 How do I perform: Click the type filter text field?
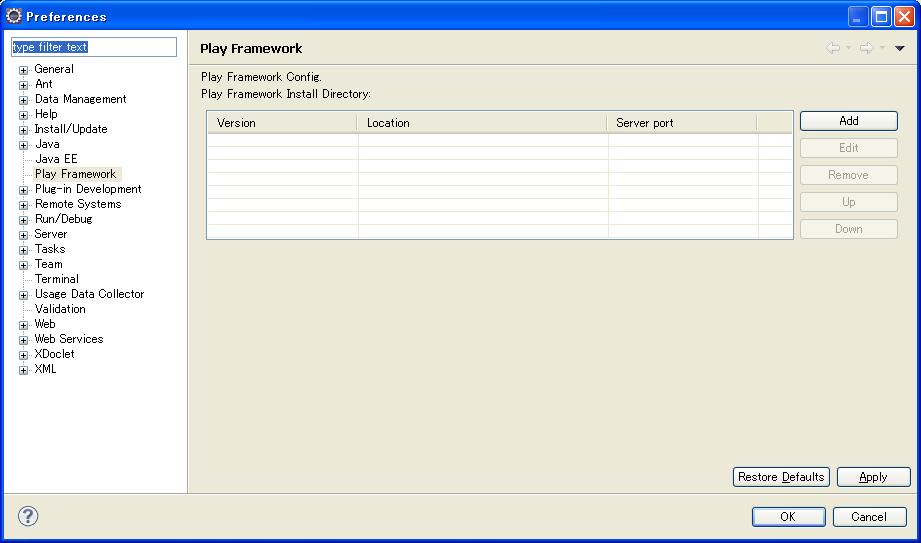[94, 47]
